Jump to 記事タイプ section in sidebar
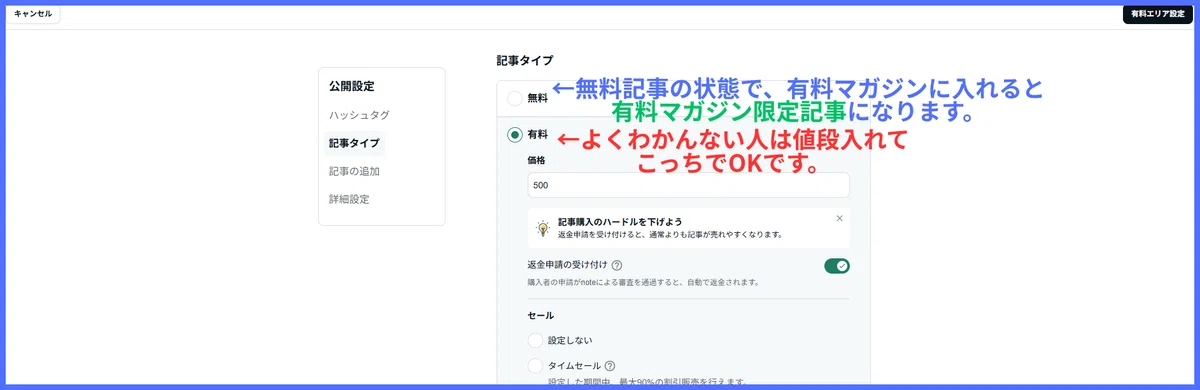Screen dimensions: 1200x390 tap(354, 143)
